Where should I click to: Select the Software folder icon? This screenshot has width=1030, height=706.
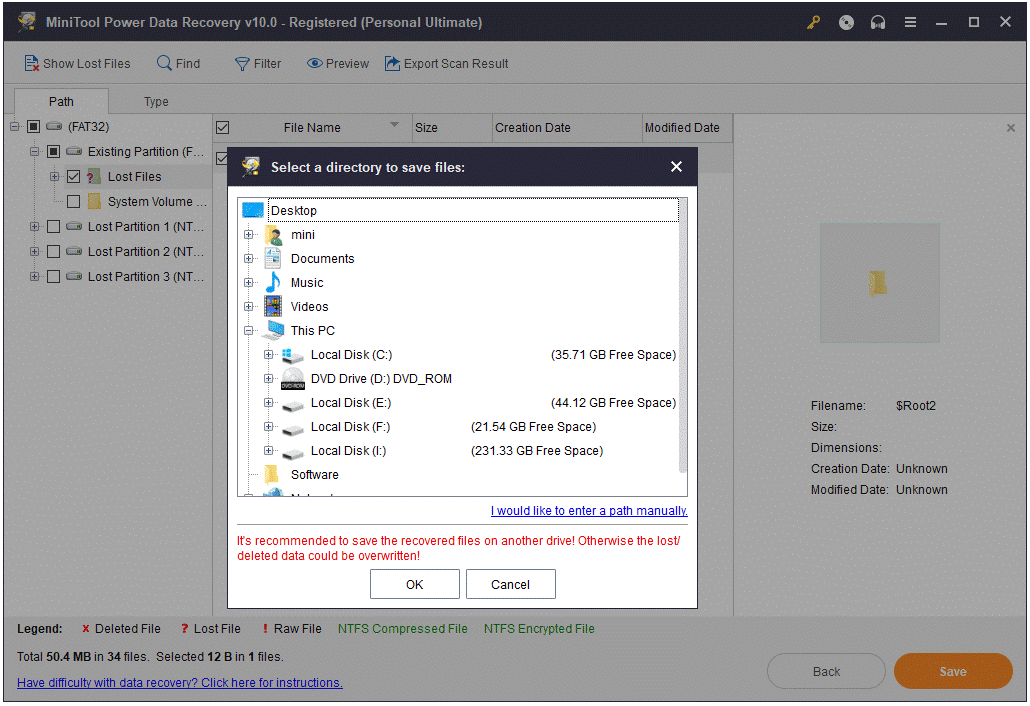coord(271,474)
